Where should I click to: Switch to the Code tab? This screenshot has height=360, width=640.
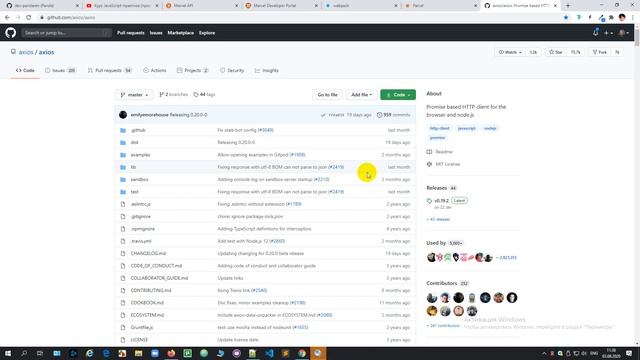coord(25,70)
